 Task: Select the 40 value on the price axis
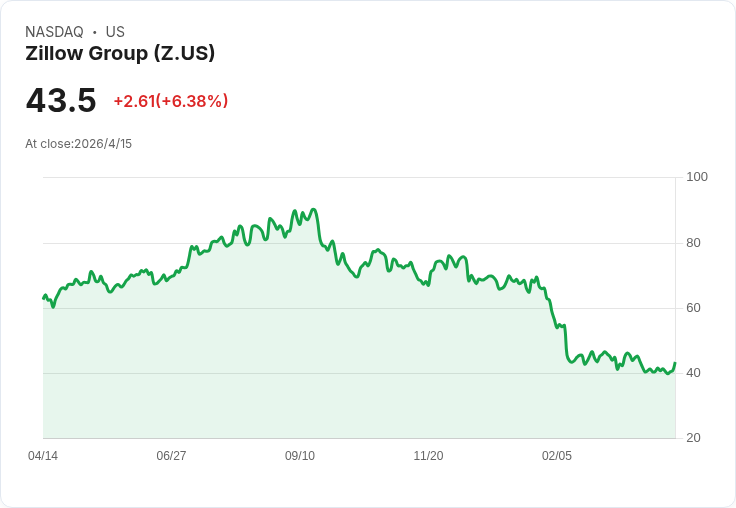tap(693, 373)
